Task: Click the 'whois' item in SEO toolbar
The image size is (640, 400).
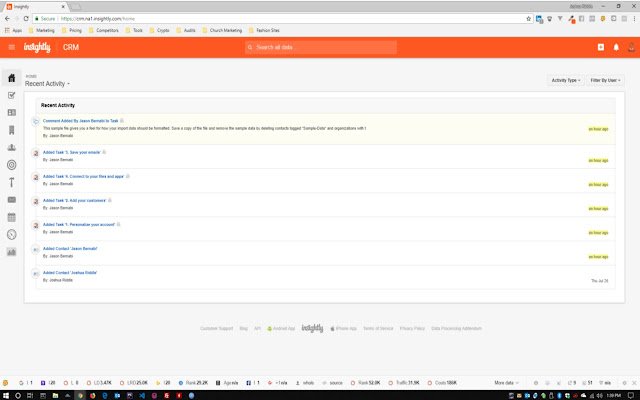Action: click(305, 383)
